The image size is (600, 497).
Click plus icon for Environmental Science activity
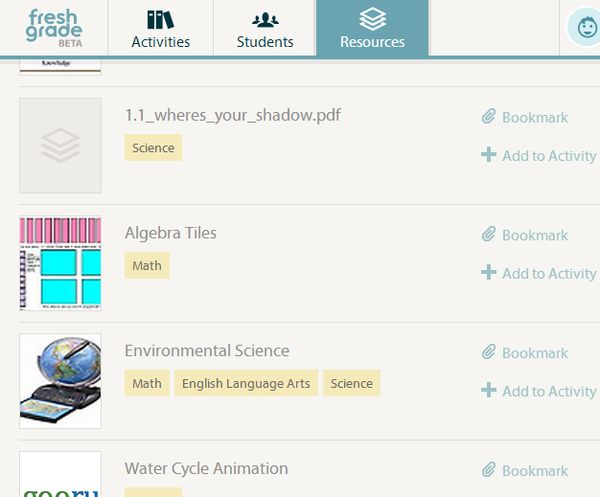489,390
